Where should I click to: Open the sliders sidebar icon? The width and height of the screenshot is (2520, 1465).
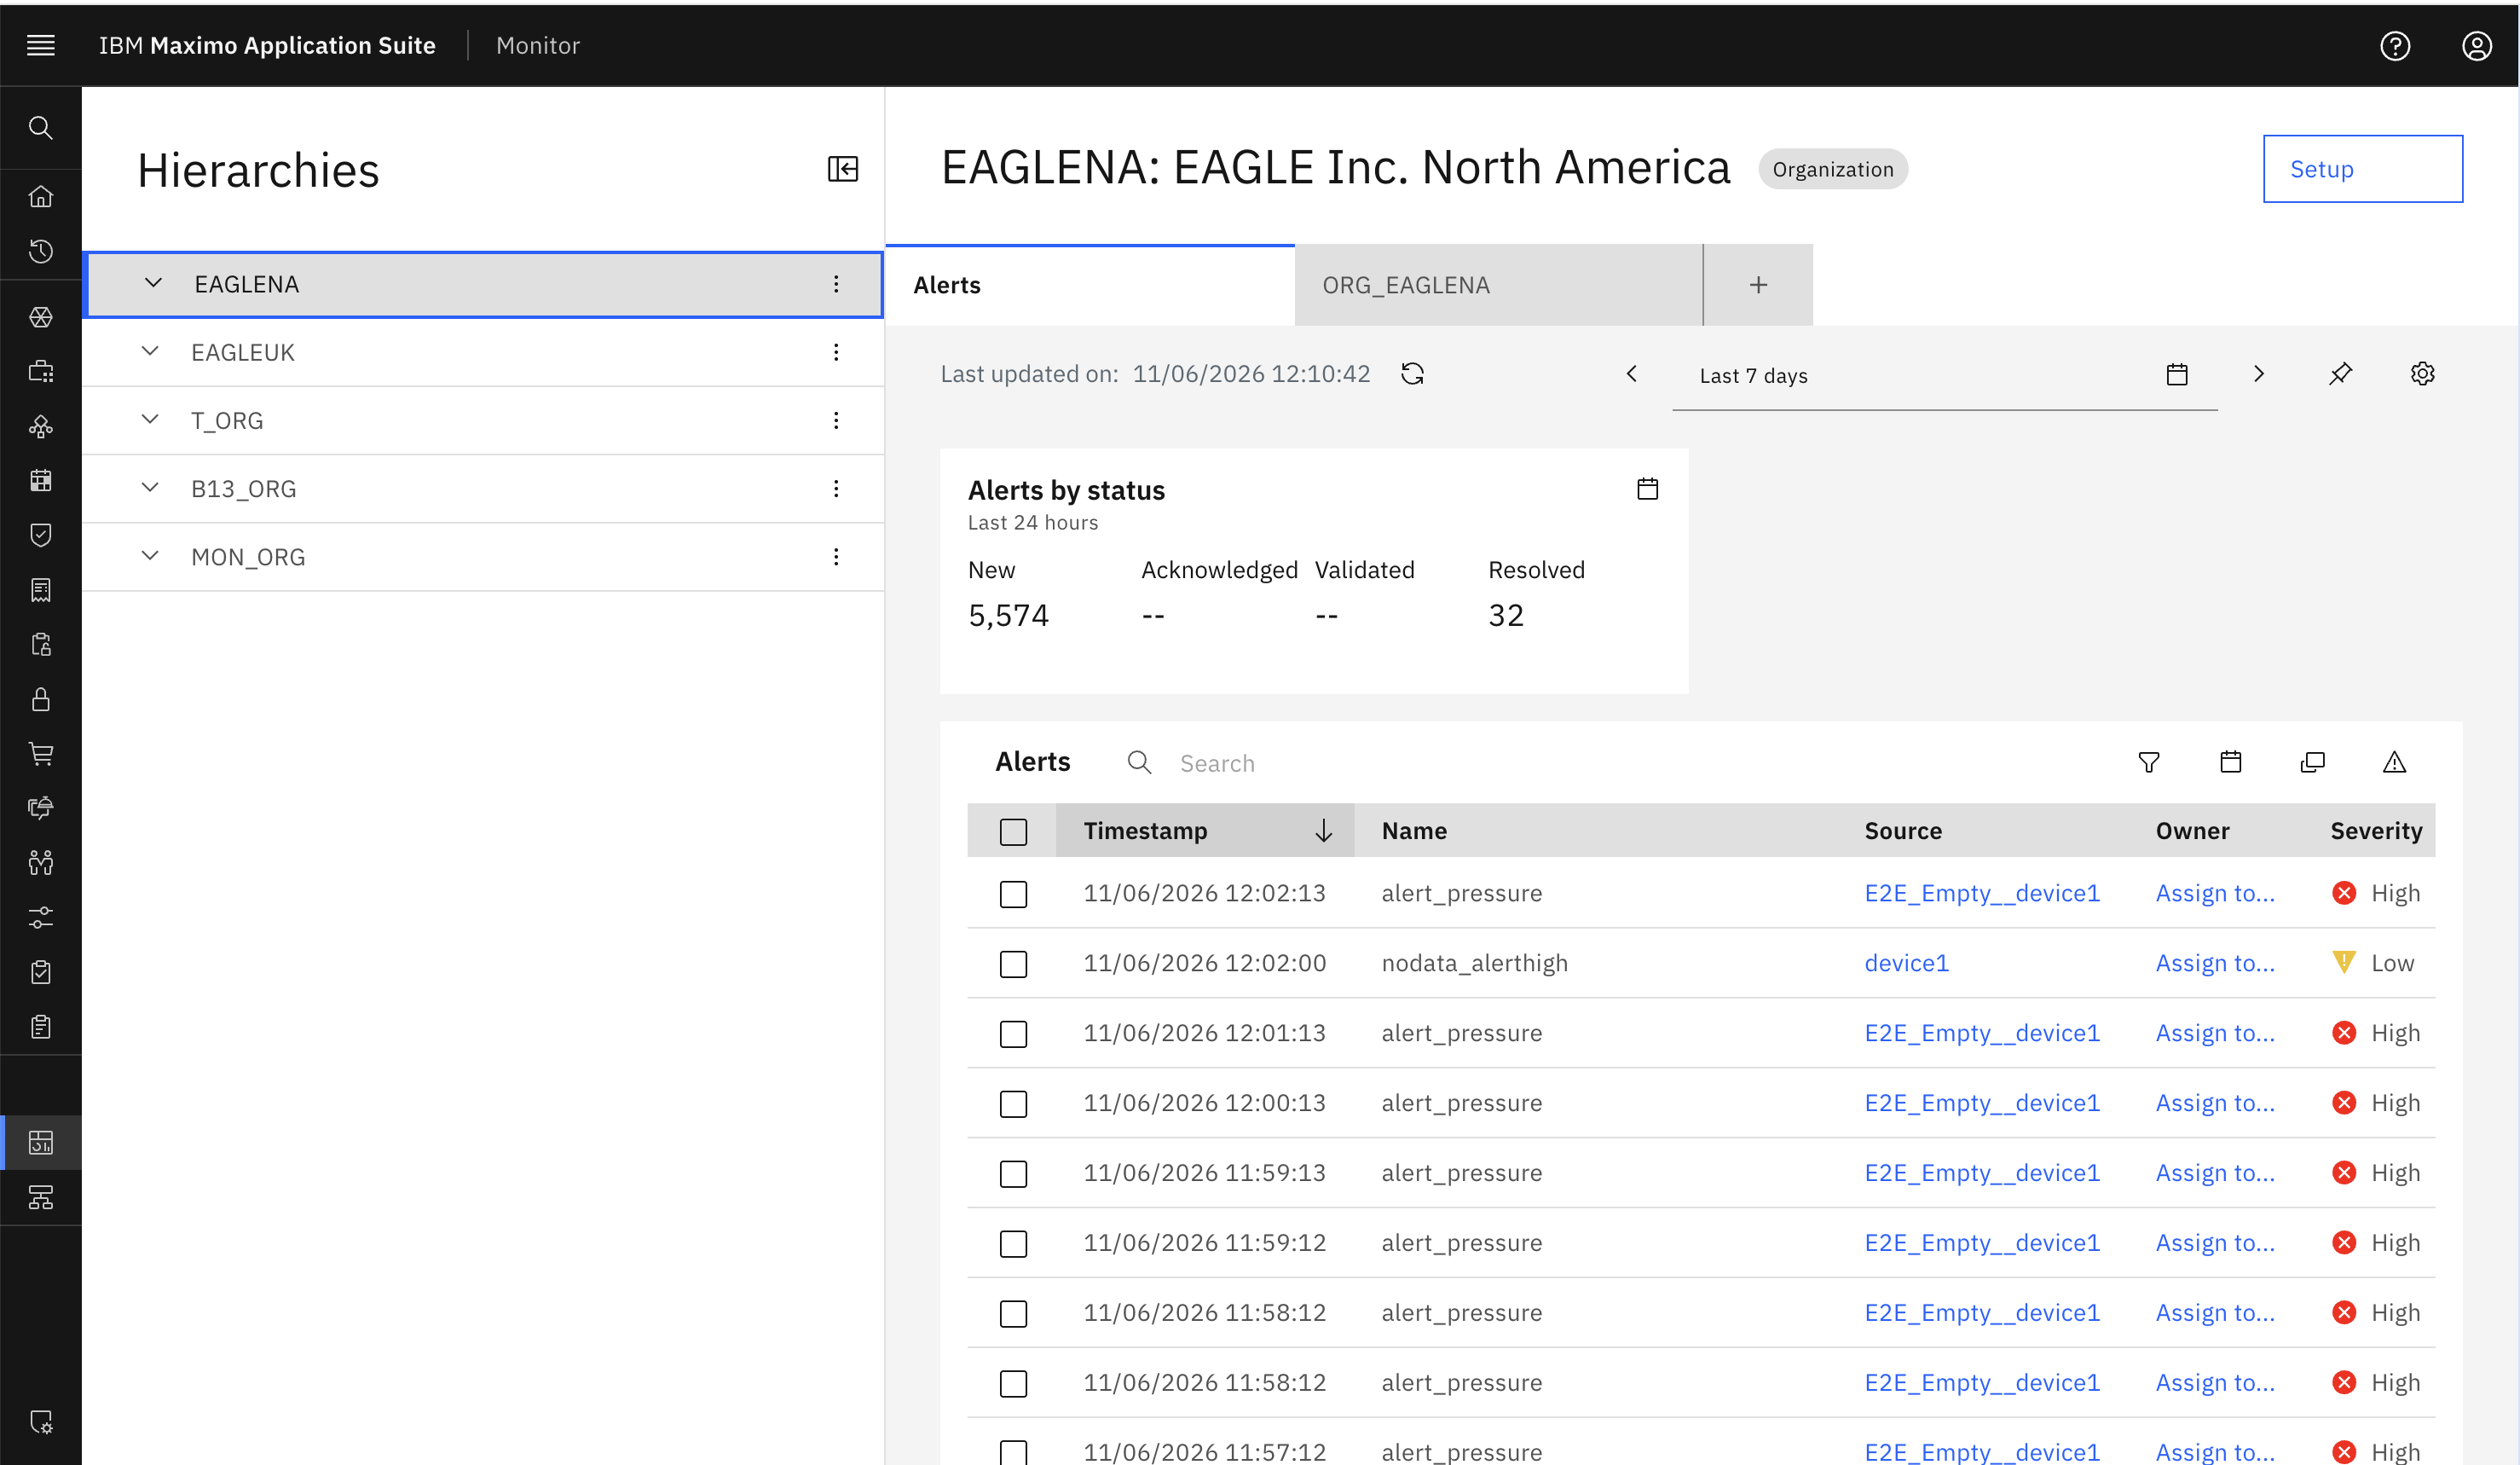click(41, 917)
